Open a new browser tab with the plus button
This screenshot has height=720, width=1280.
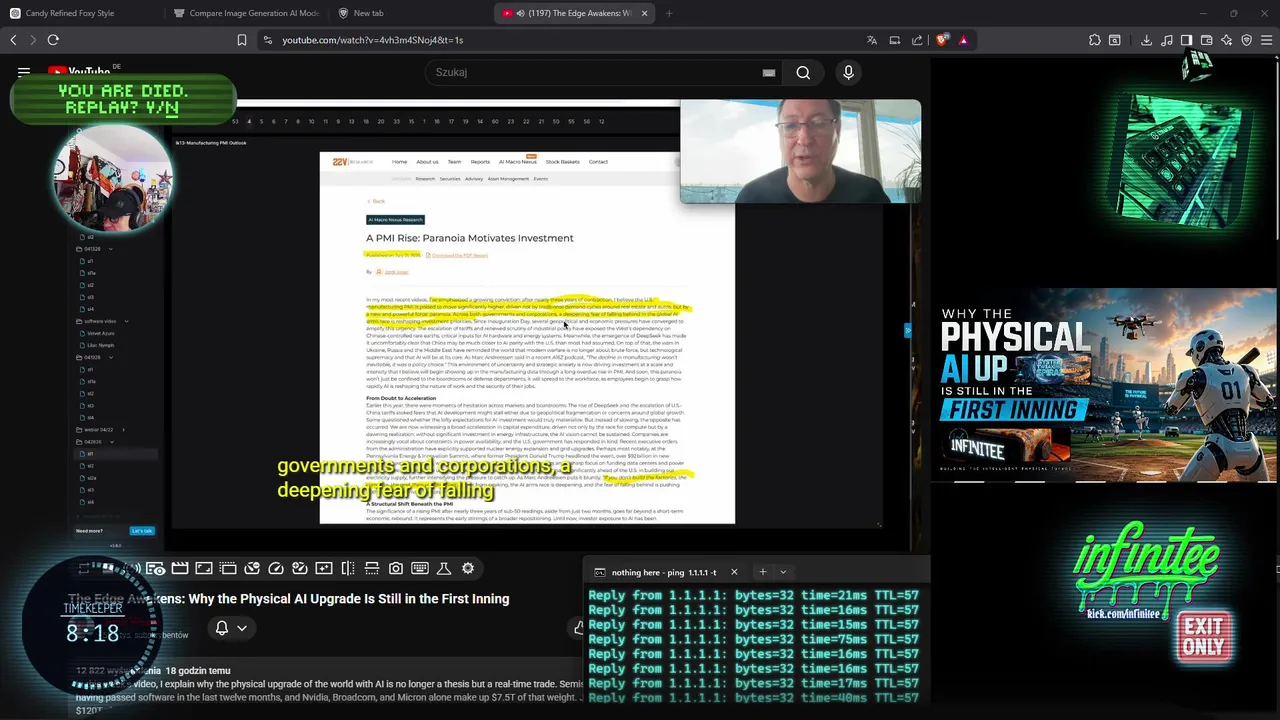pos(669,13)
